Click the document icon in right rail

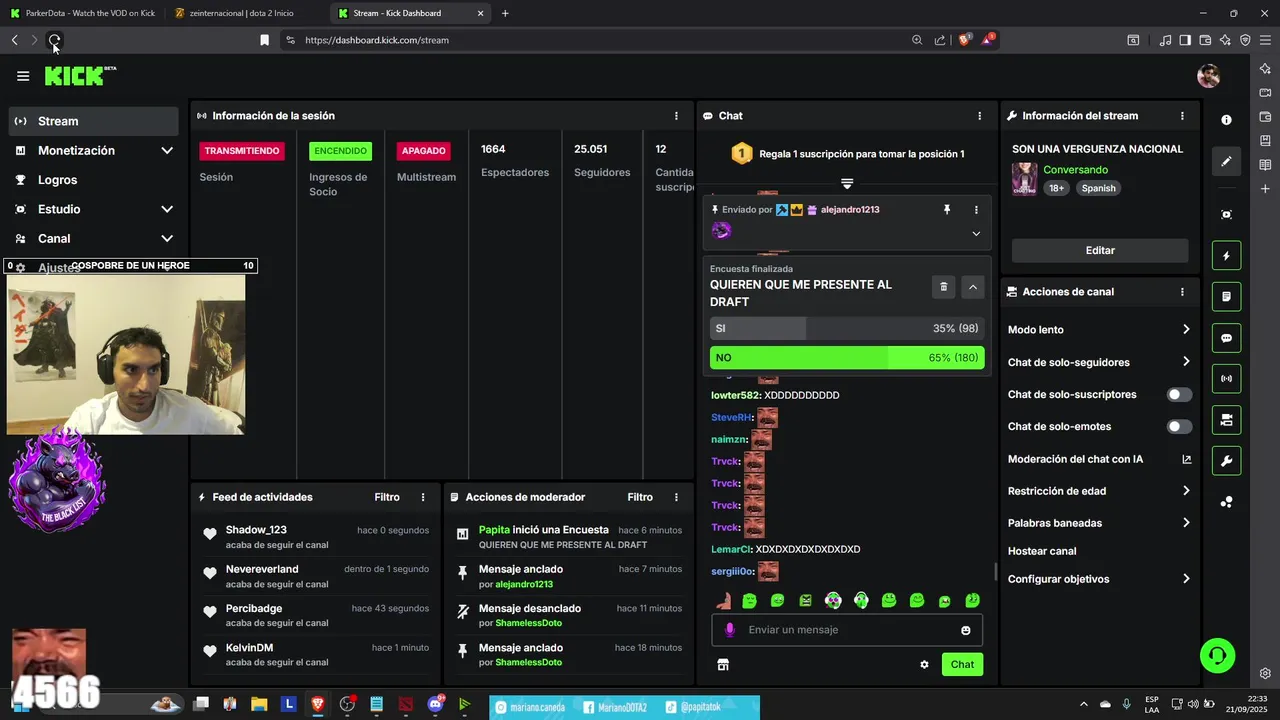[1226, 297]
